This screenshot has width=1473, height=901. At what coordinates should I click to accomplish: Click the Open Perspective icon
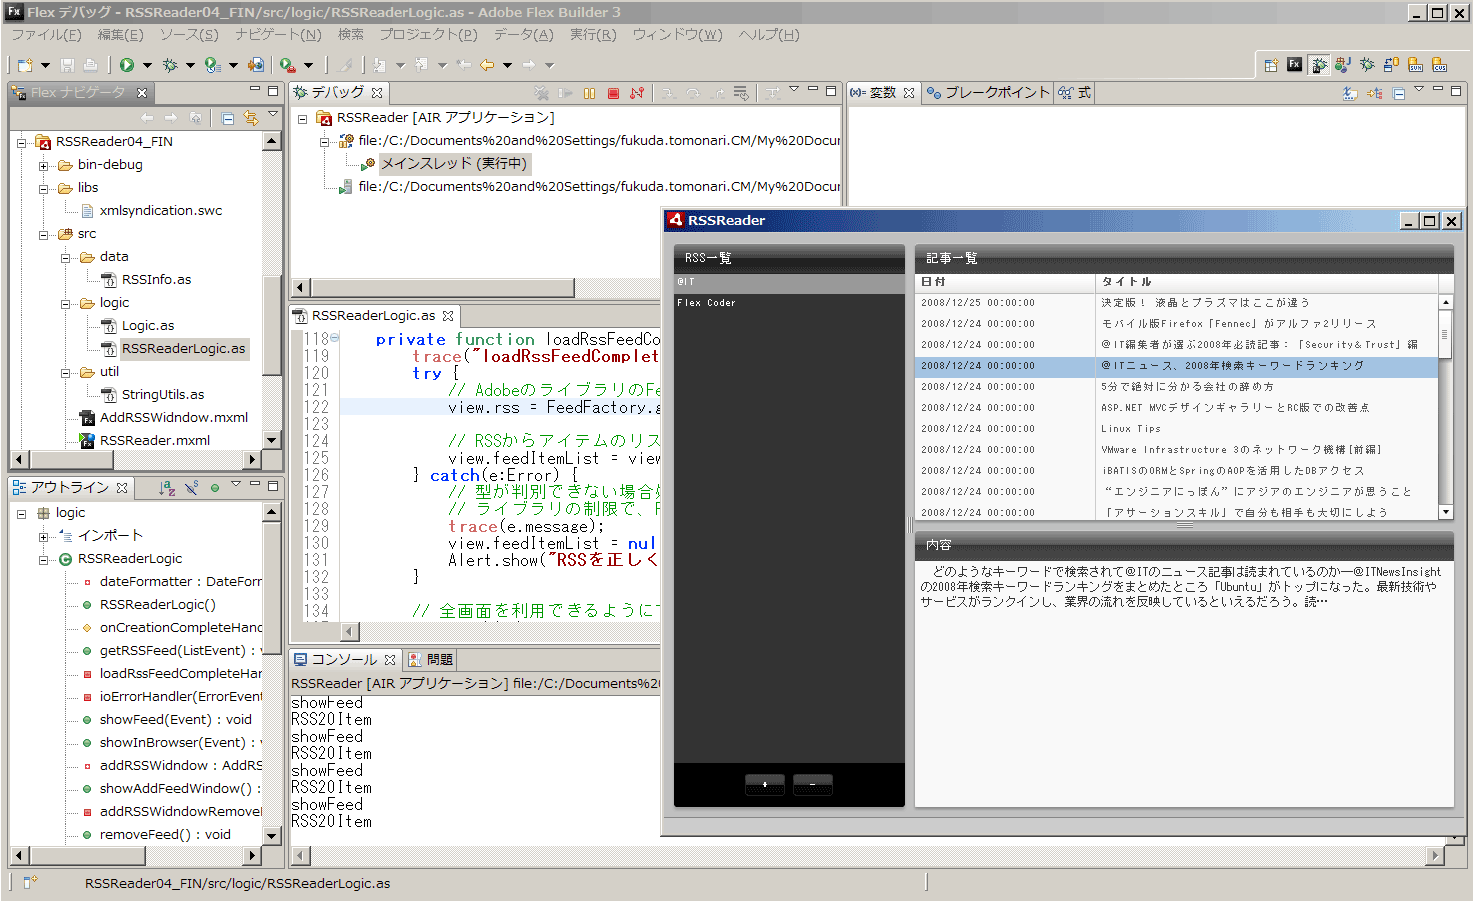click(1271, 65)
